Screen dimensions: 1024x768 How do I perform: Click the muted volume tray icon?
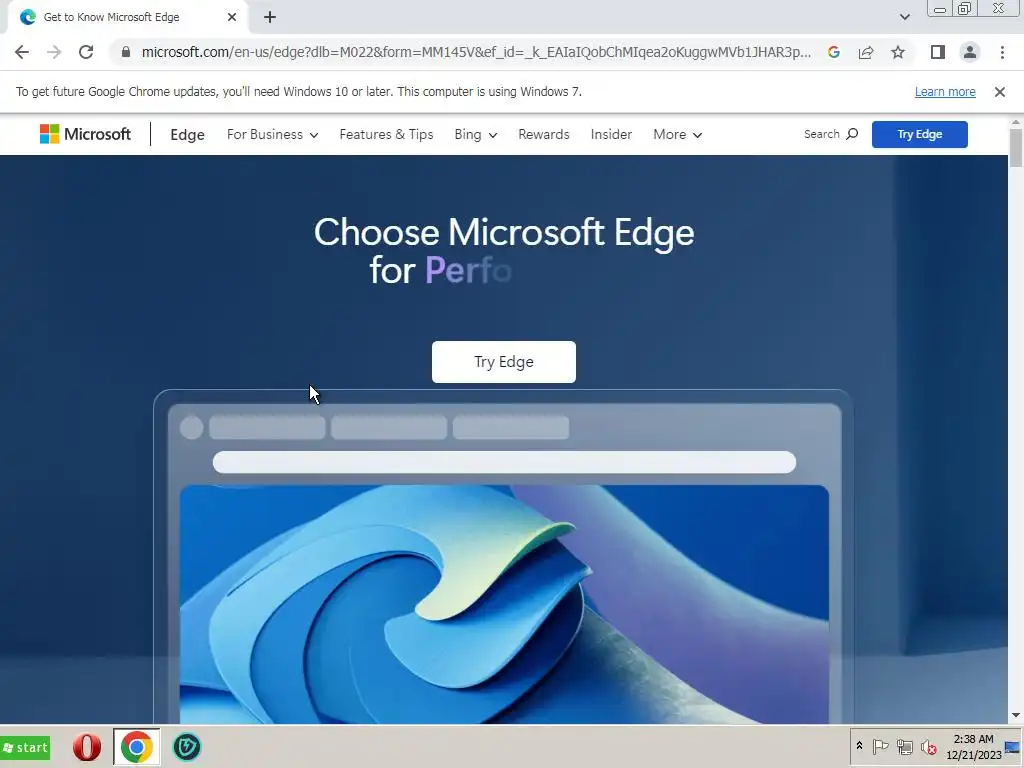[928, 746]
